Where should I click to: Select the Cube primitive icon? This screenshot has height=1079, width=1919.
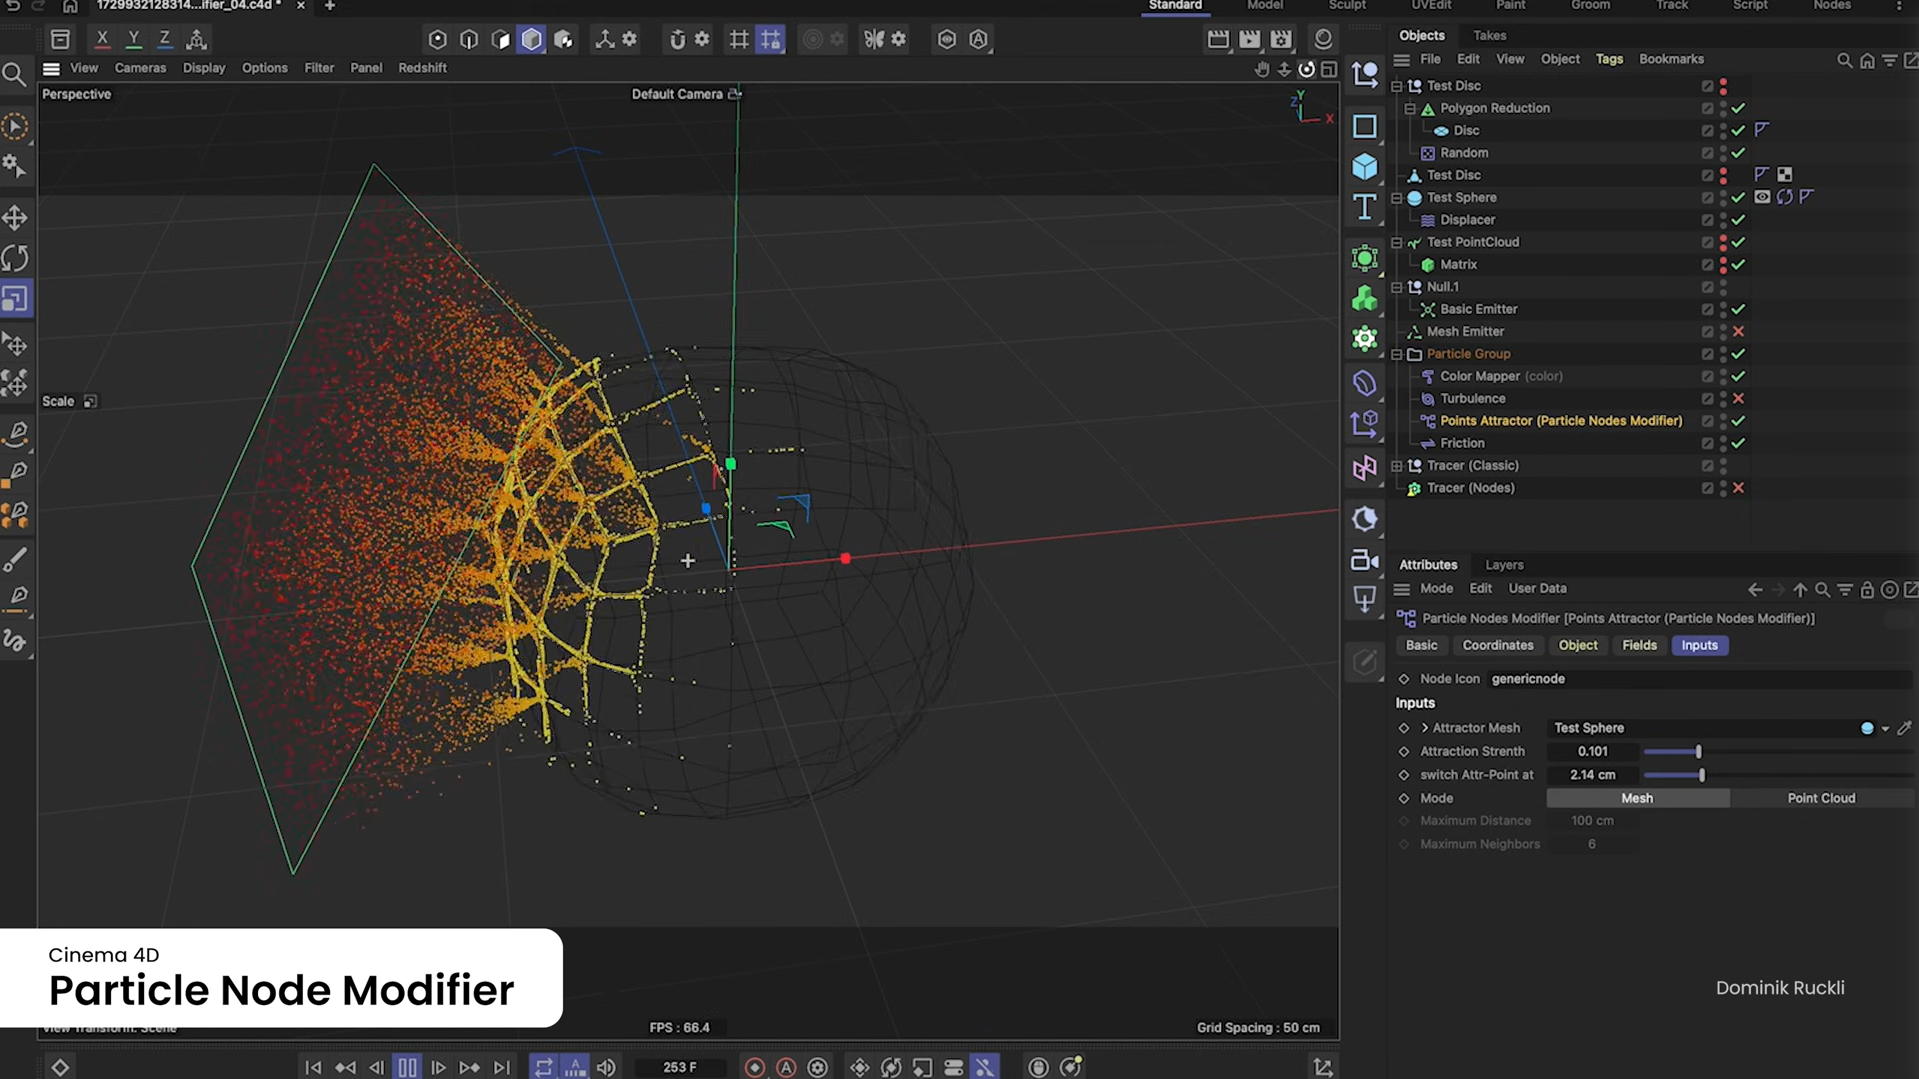pyautogui.click(x=1365, y=166)
